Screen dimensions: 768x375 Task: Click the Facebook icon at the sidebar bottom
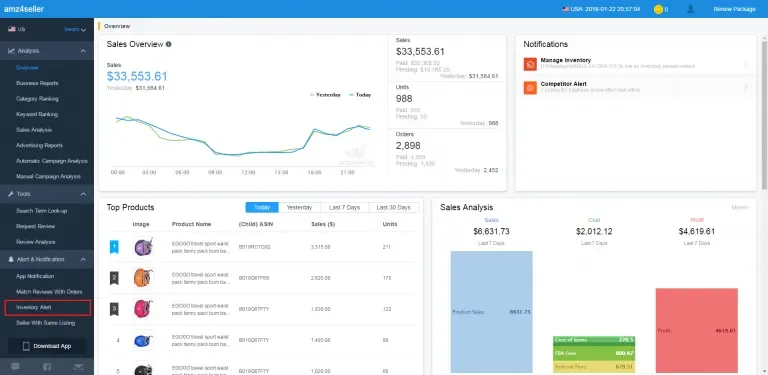47,366
